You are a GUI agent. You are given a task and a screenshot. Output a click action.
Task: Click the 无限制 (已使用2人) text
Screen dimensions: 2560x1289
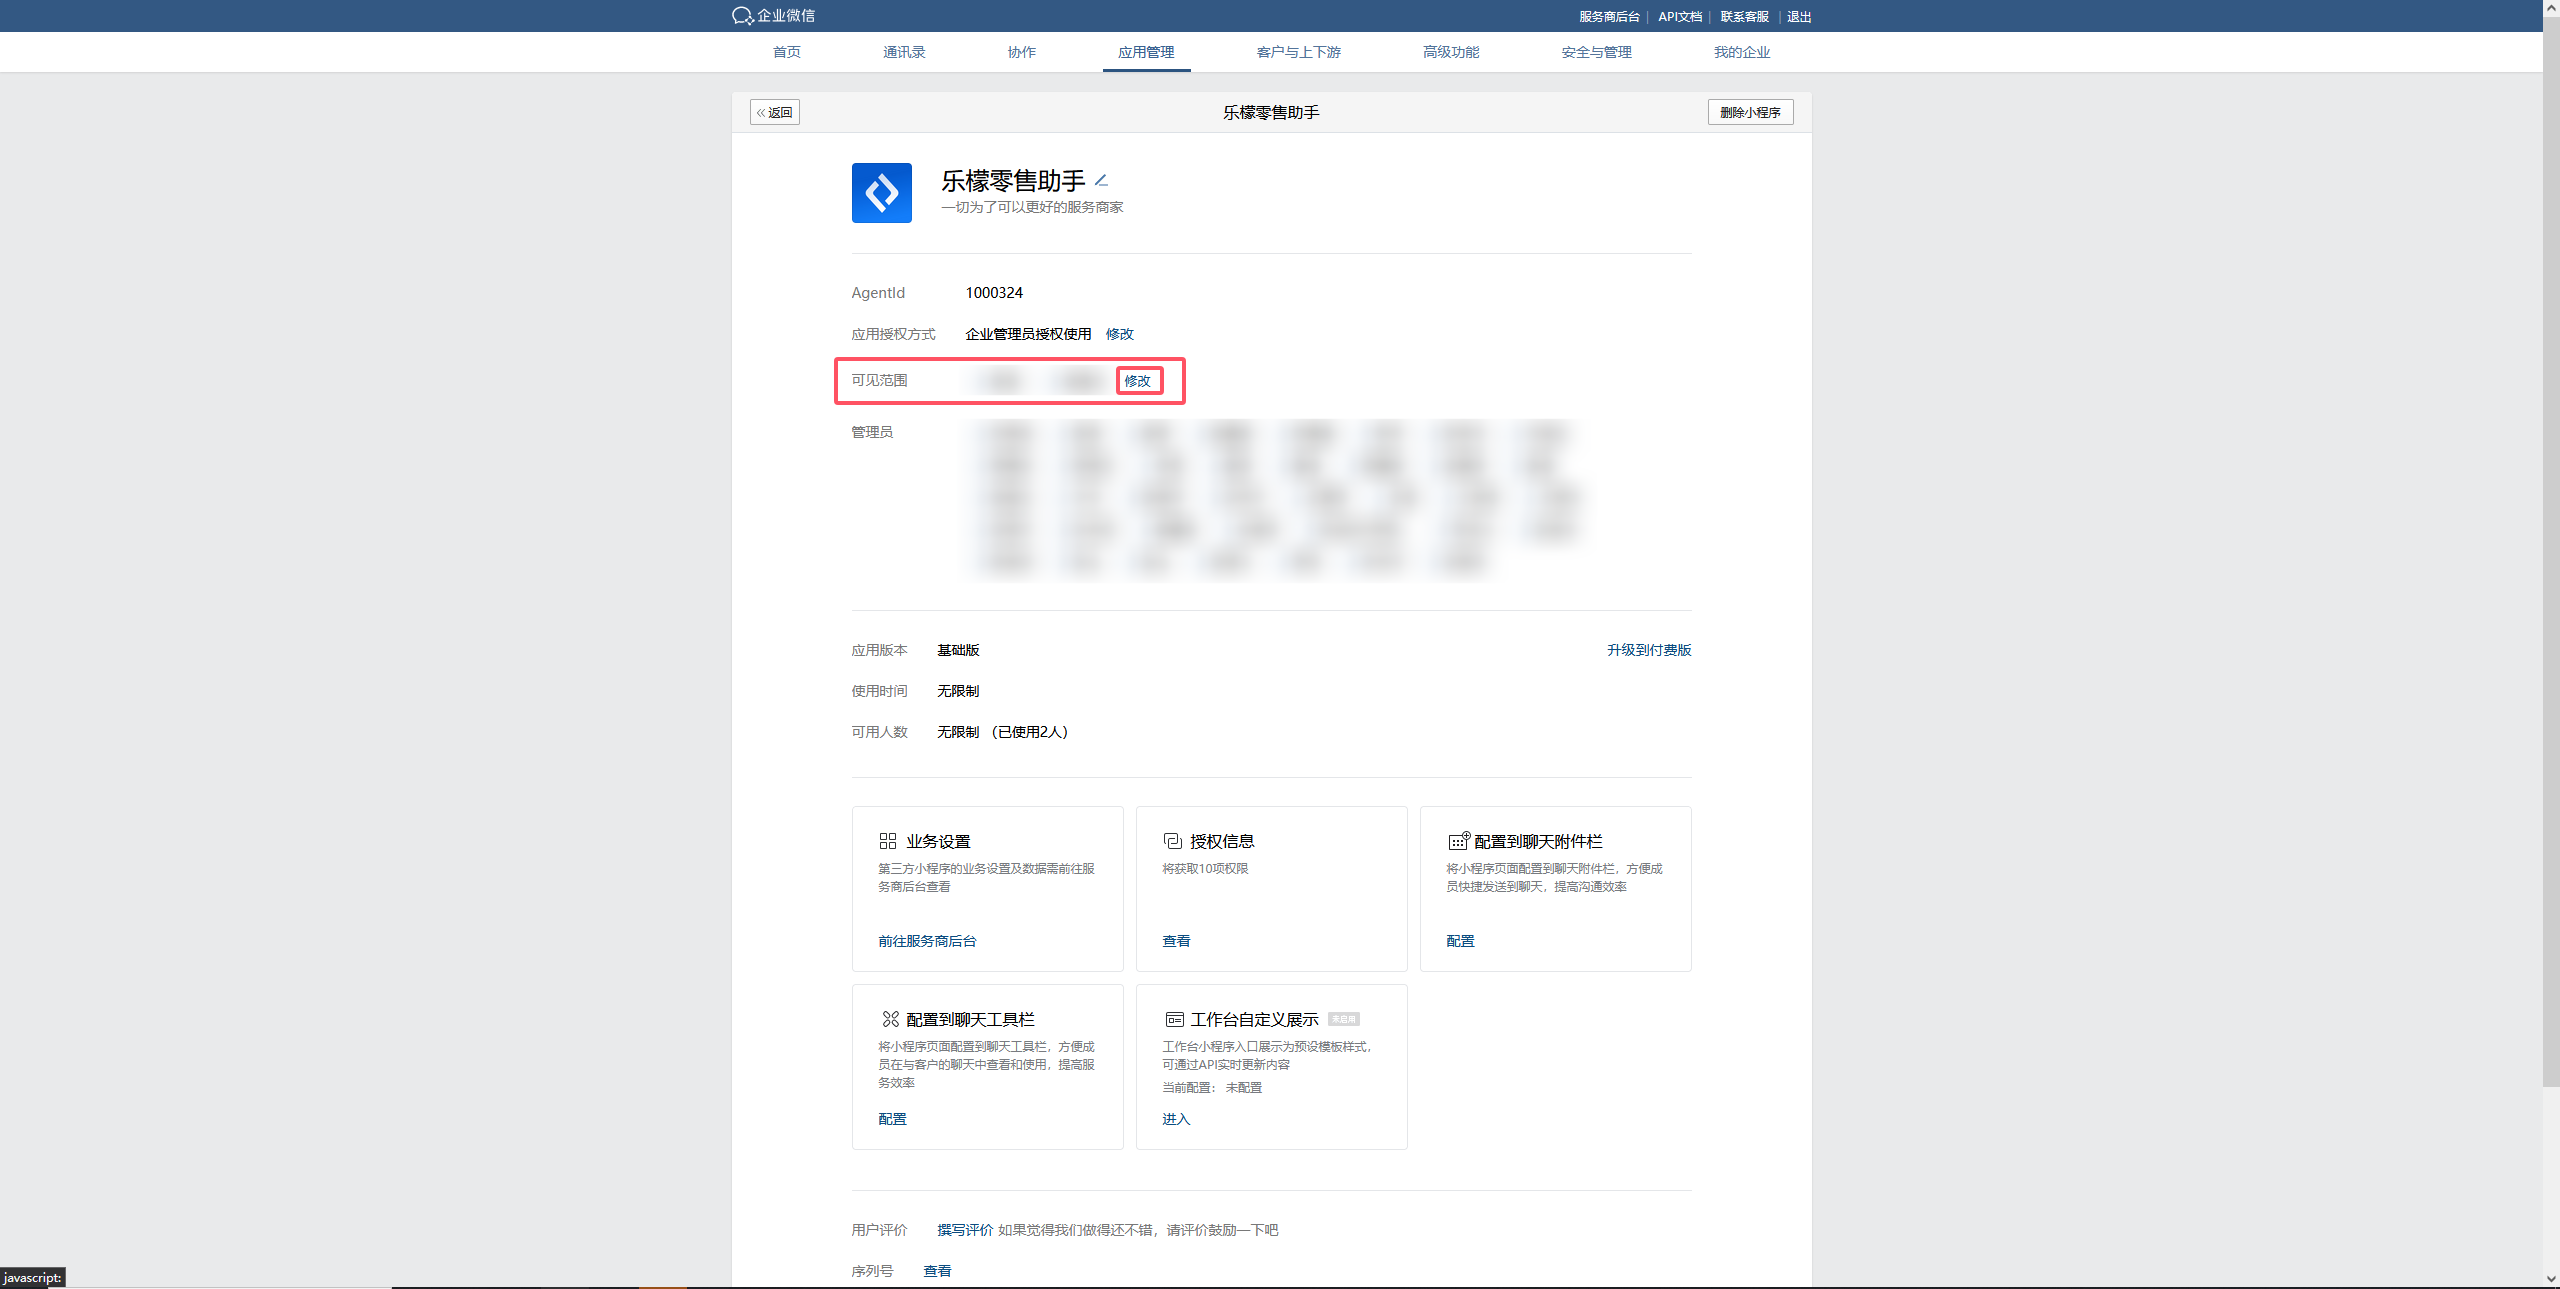pyautogui.click(x=1003, y=732)
